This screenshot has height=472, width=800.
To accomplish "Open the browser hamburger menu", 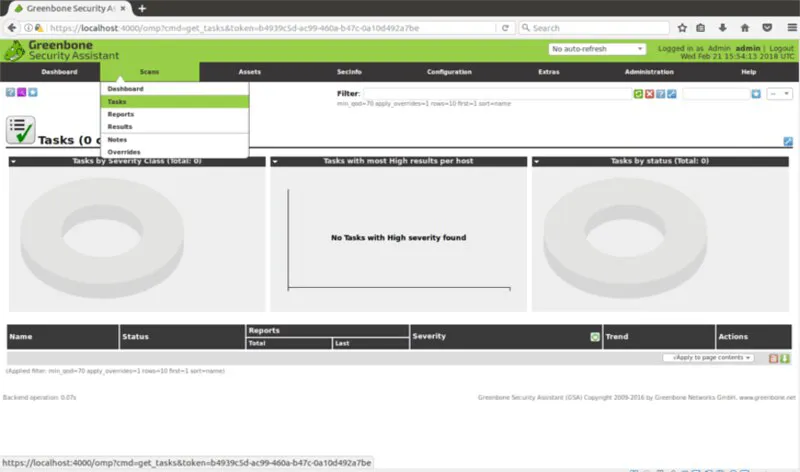I will point(792,28).
